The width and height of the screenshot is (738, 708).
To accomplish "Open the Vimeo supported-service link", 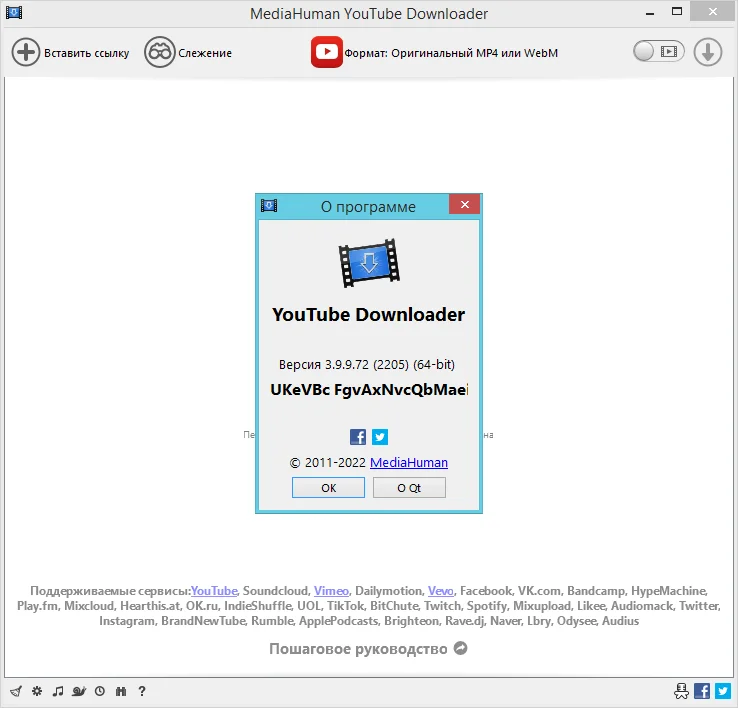I will [x=331, y=591].
